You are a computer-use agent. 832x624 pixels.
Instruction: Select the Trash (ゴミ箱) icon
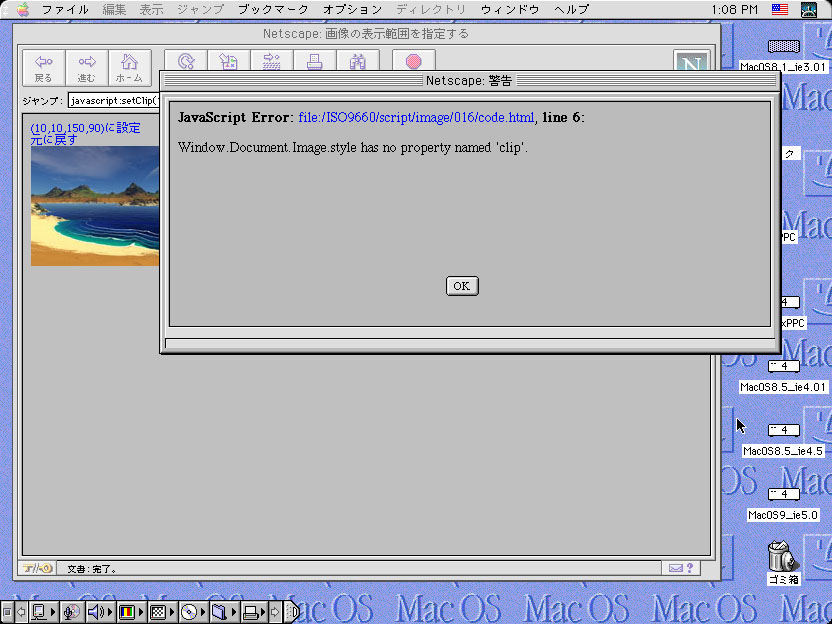(x=783, y=556)
